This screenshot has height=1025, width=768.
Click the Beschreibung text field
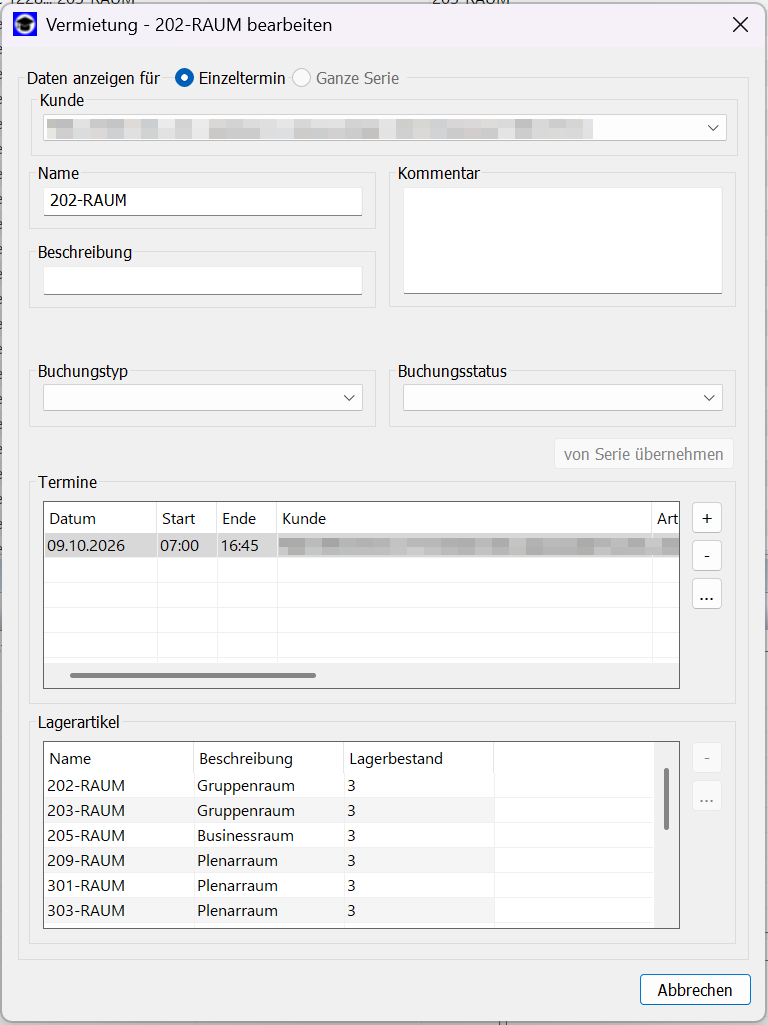click(x=203, y=280)
